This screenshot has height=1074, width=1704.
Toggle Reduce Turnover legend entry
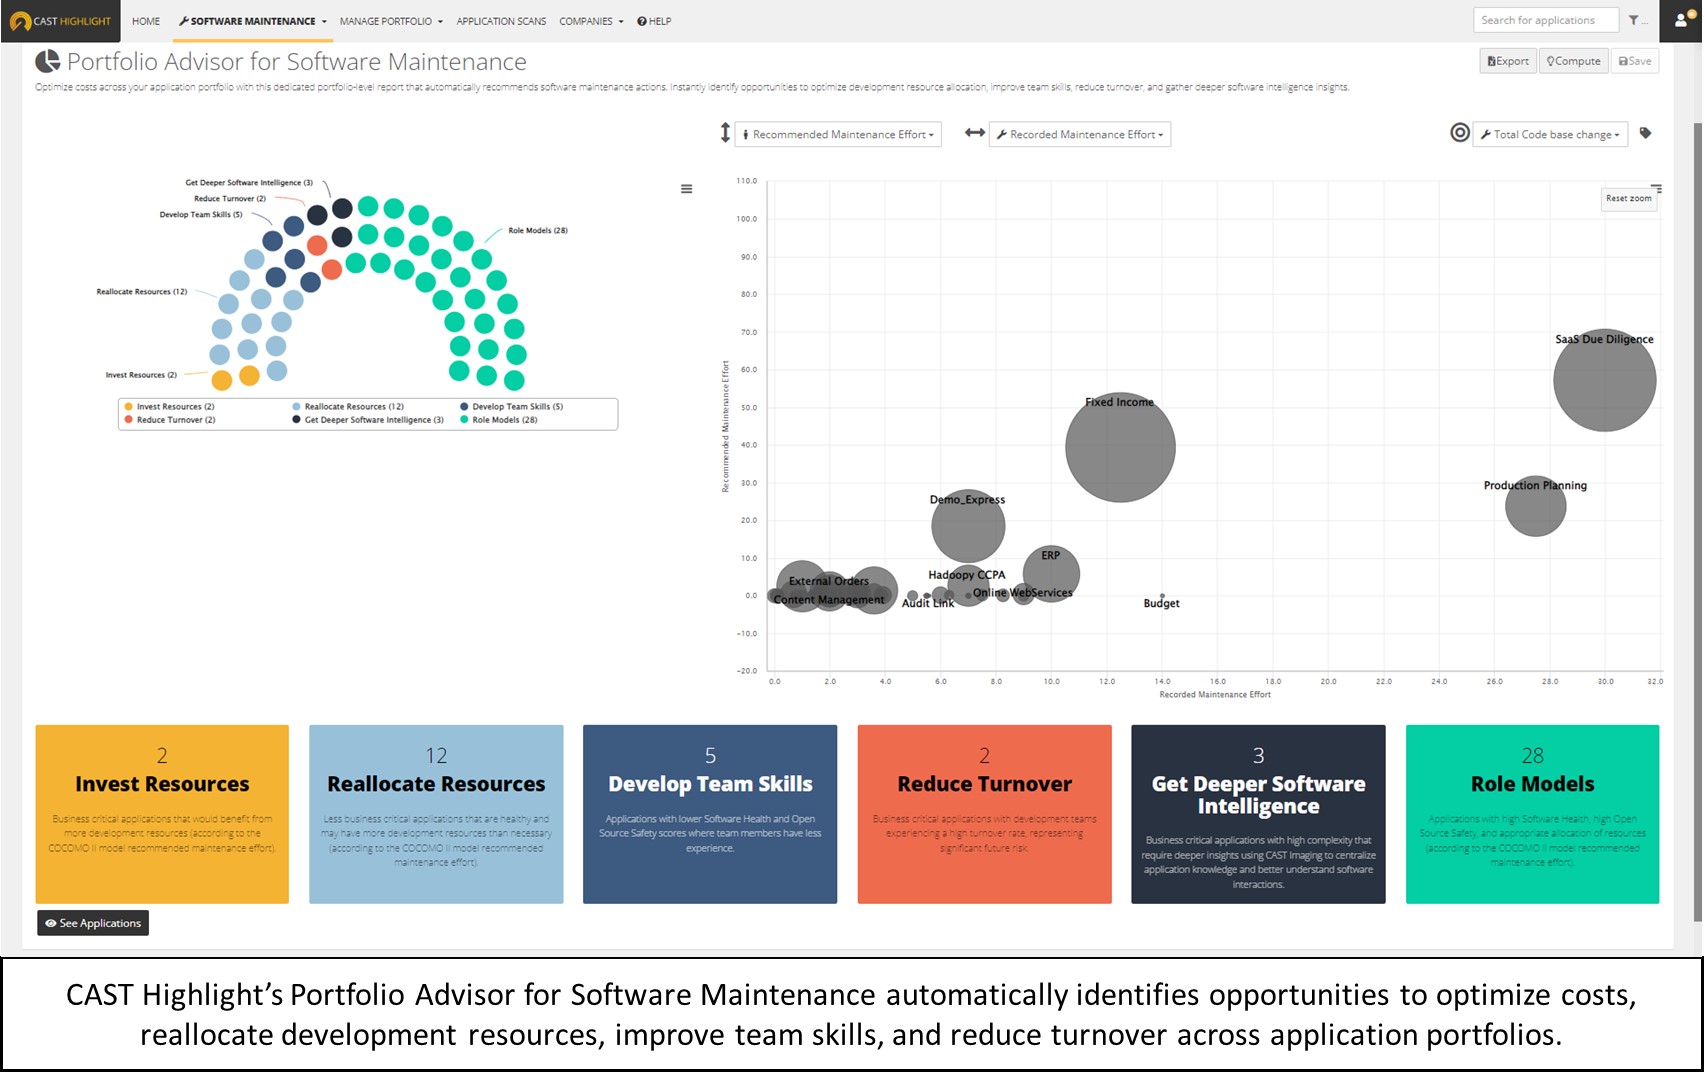coord(175,420)
